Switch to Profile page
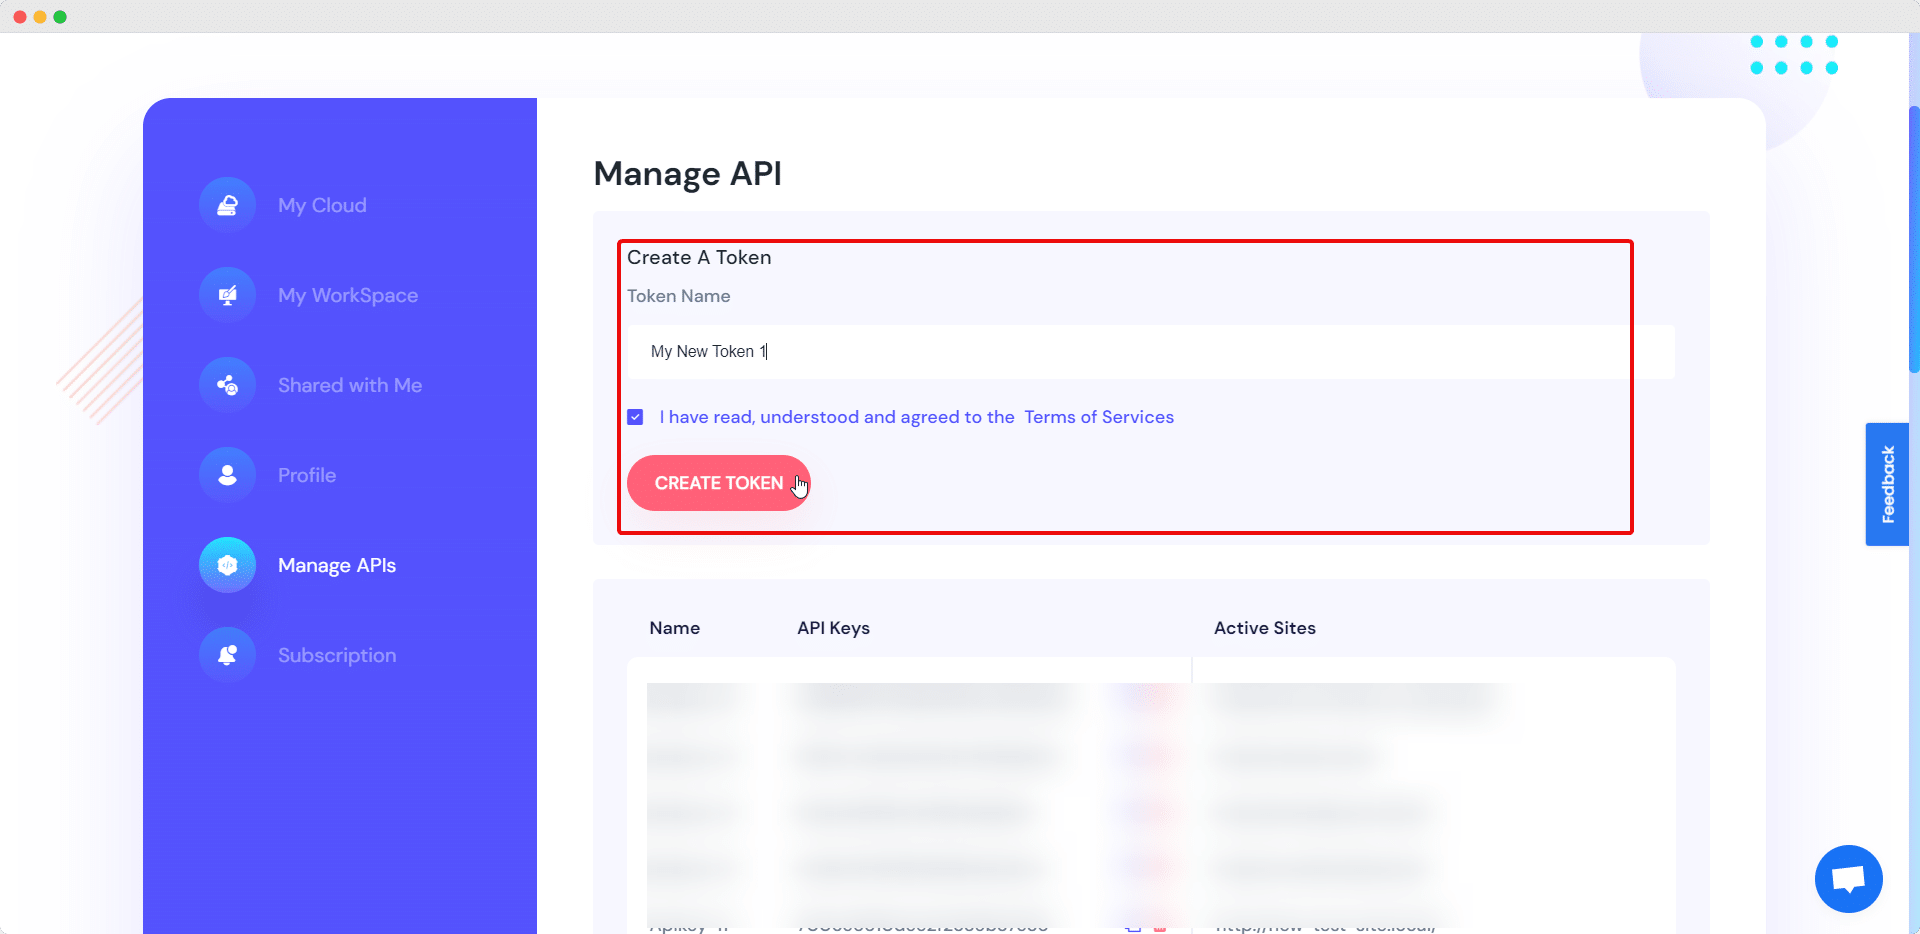Viewport: 1920px width, 934px height. click(x=307, y=475)
